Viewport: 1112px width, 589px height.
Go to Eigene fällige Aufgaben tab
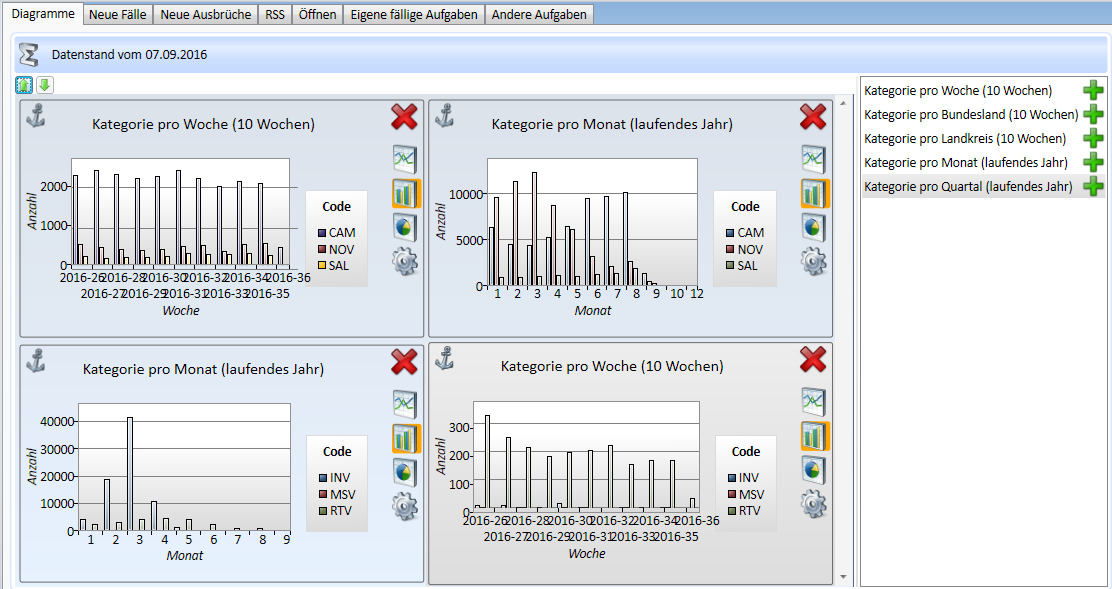tap(414, 15)
